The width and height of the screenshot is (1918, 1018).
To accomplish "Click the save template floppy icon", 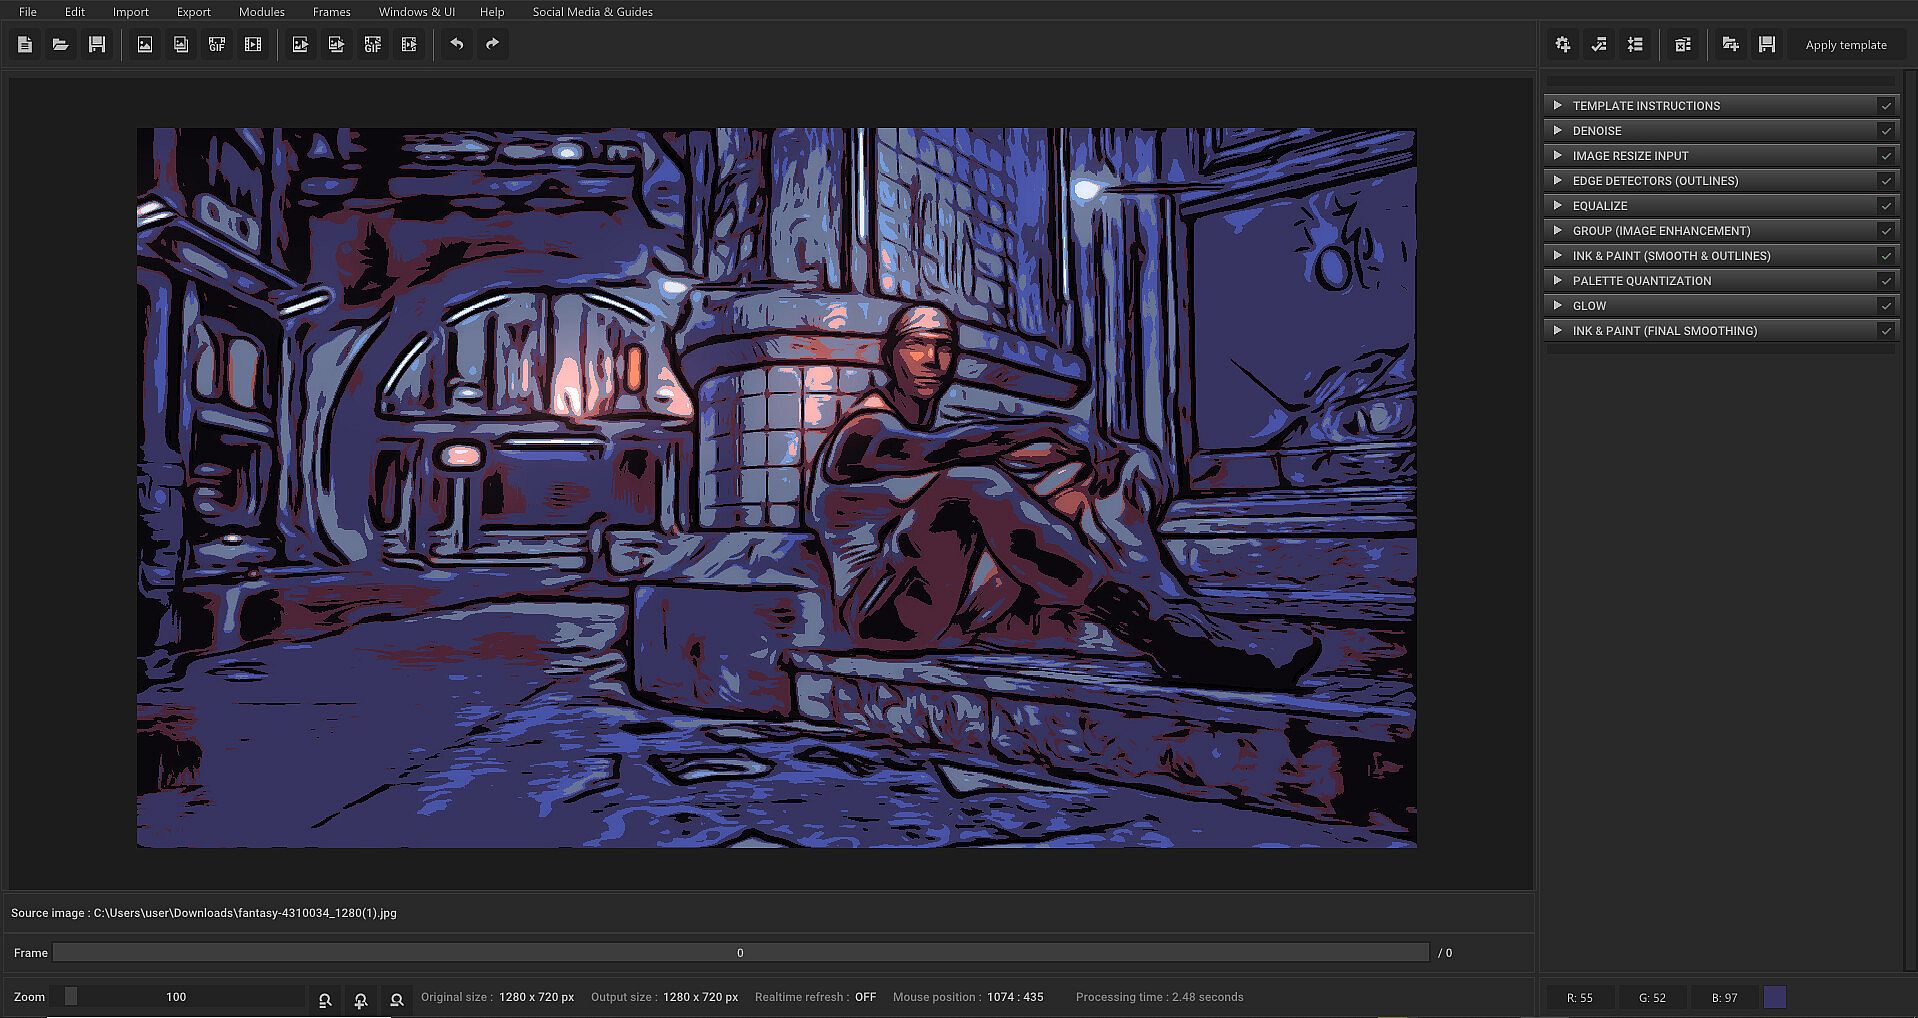I will [x=1767, y=45].
